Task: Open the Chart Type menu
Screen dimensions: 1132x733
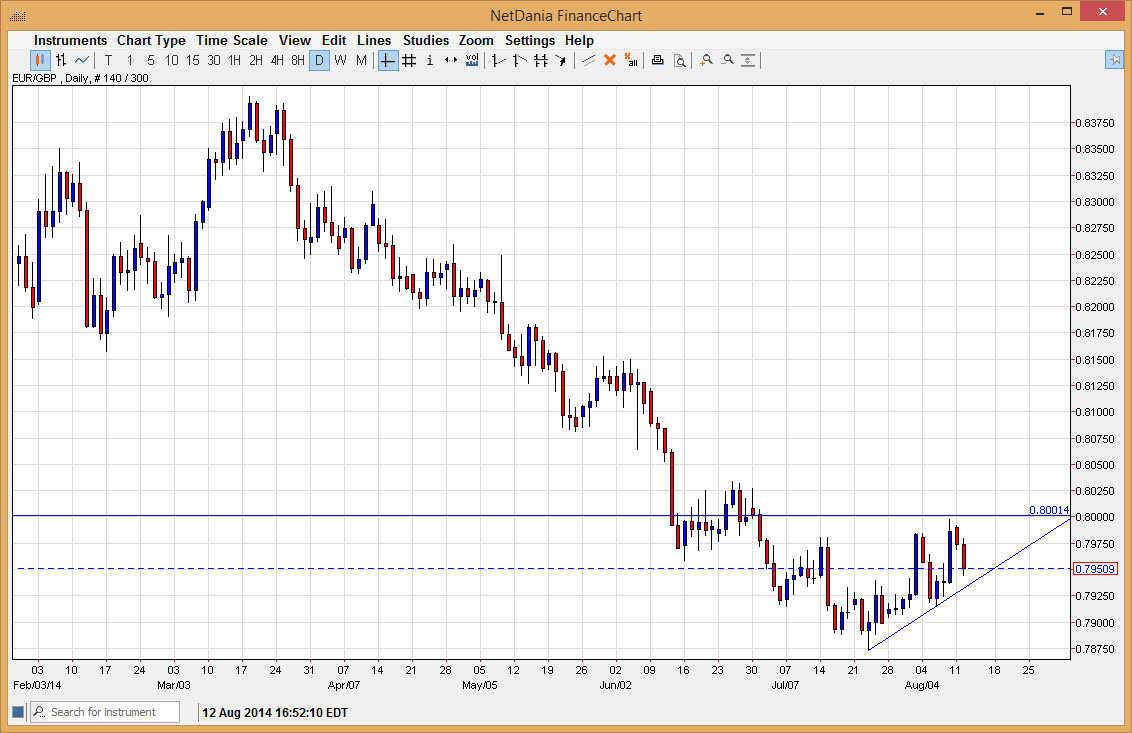Action: pyautogui.click(x=151, y=40)
